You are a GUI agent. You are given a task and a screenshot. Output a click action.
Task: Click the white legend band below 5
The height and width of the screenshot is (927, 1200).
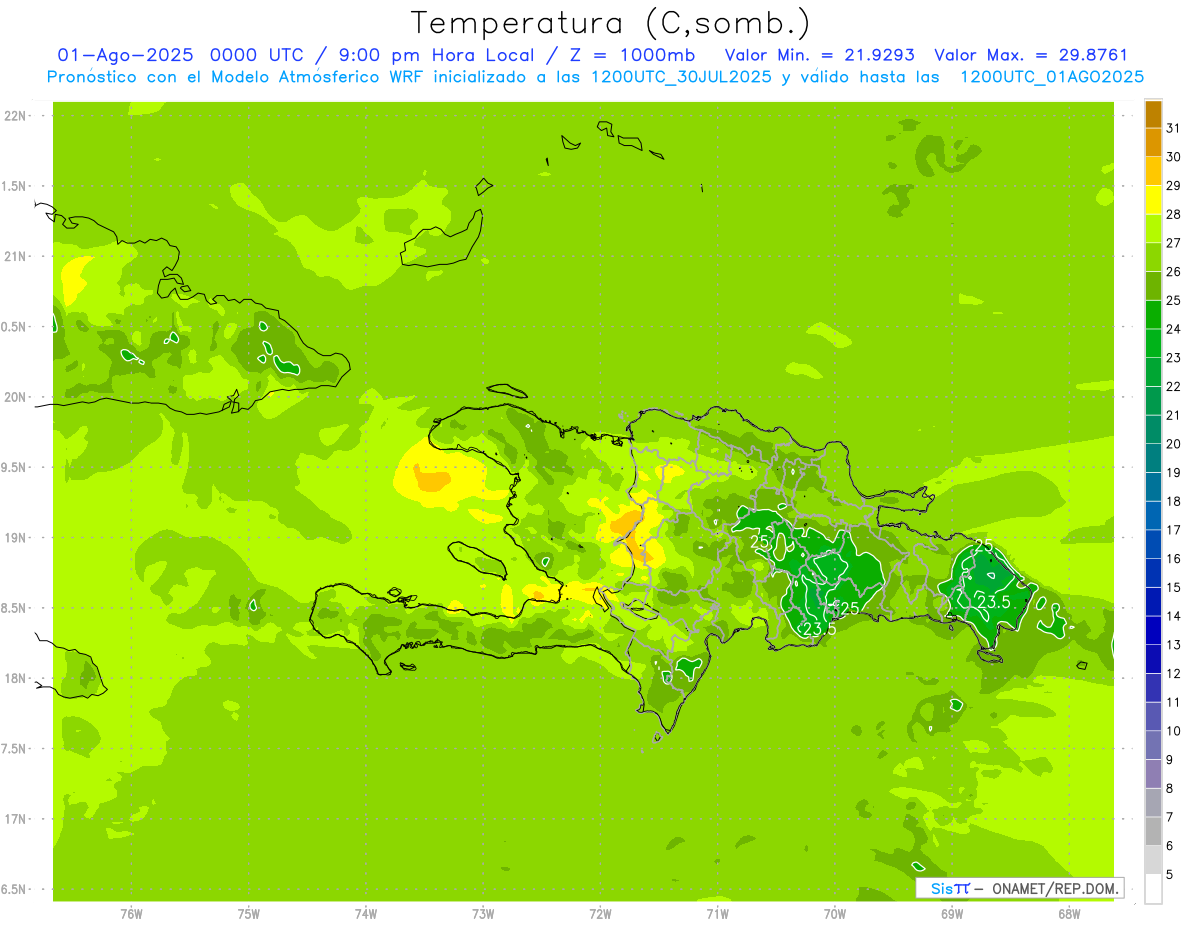[x=1153, y=889]
